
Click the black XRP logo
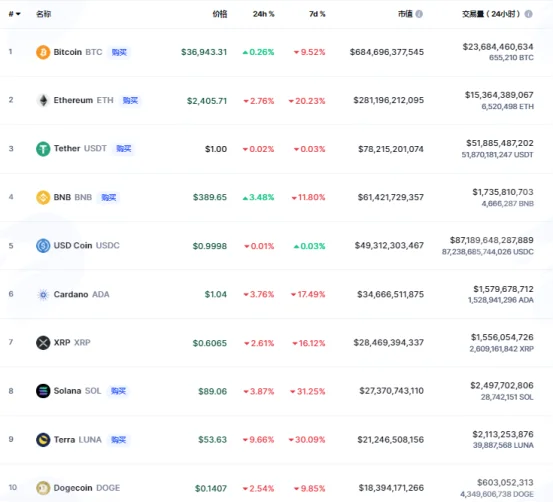[x=43, y=343]
